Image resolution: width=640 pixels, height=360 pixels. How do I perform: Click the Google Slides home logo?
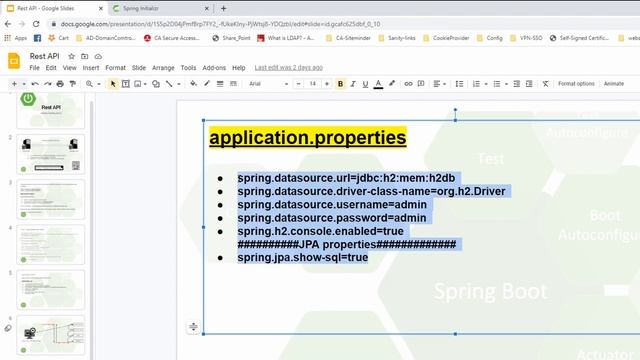(x=14, y=61)
